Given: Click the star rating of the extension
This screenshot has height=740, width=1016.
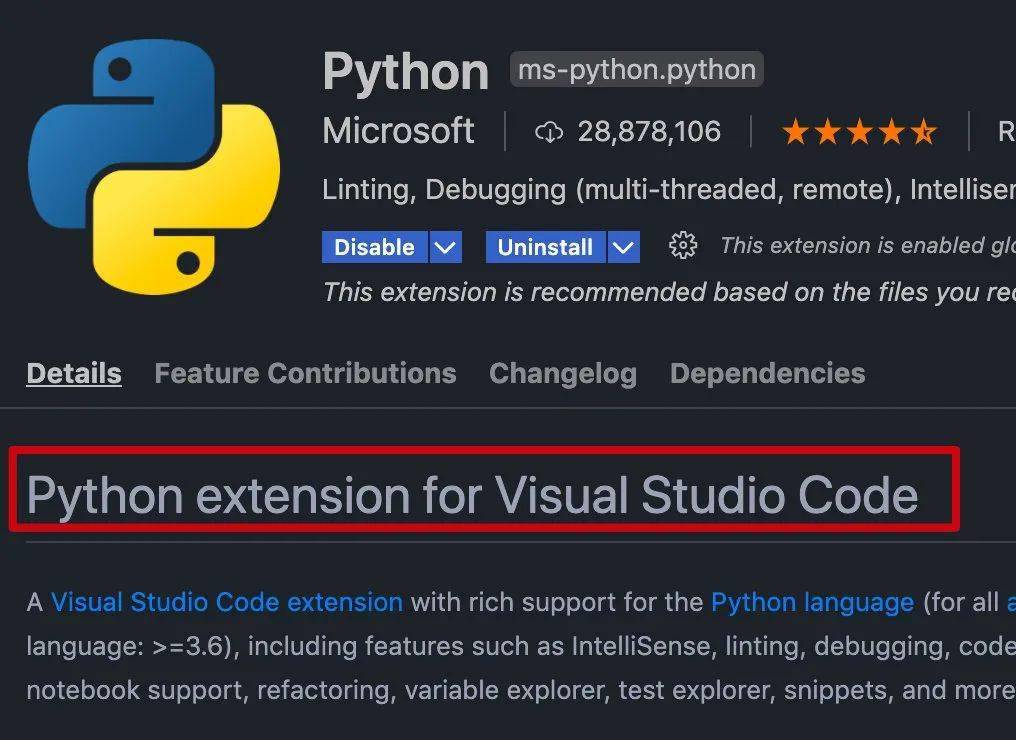Looking at the screenshot, I should pos(859,132).
